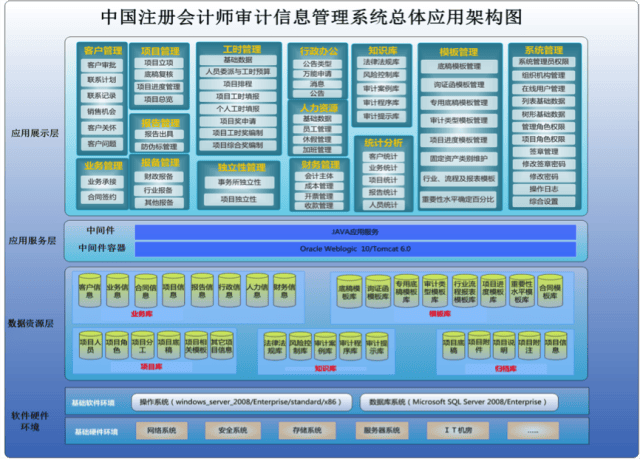Click the 合同信息 database cylinder

146,290
